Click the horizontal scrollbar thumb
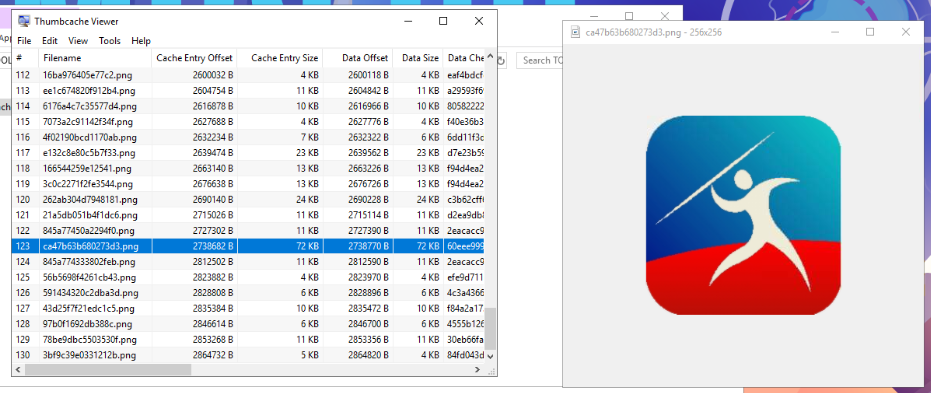The image size is (931, 393). 108,369
